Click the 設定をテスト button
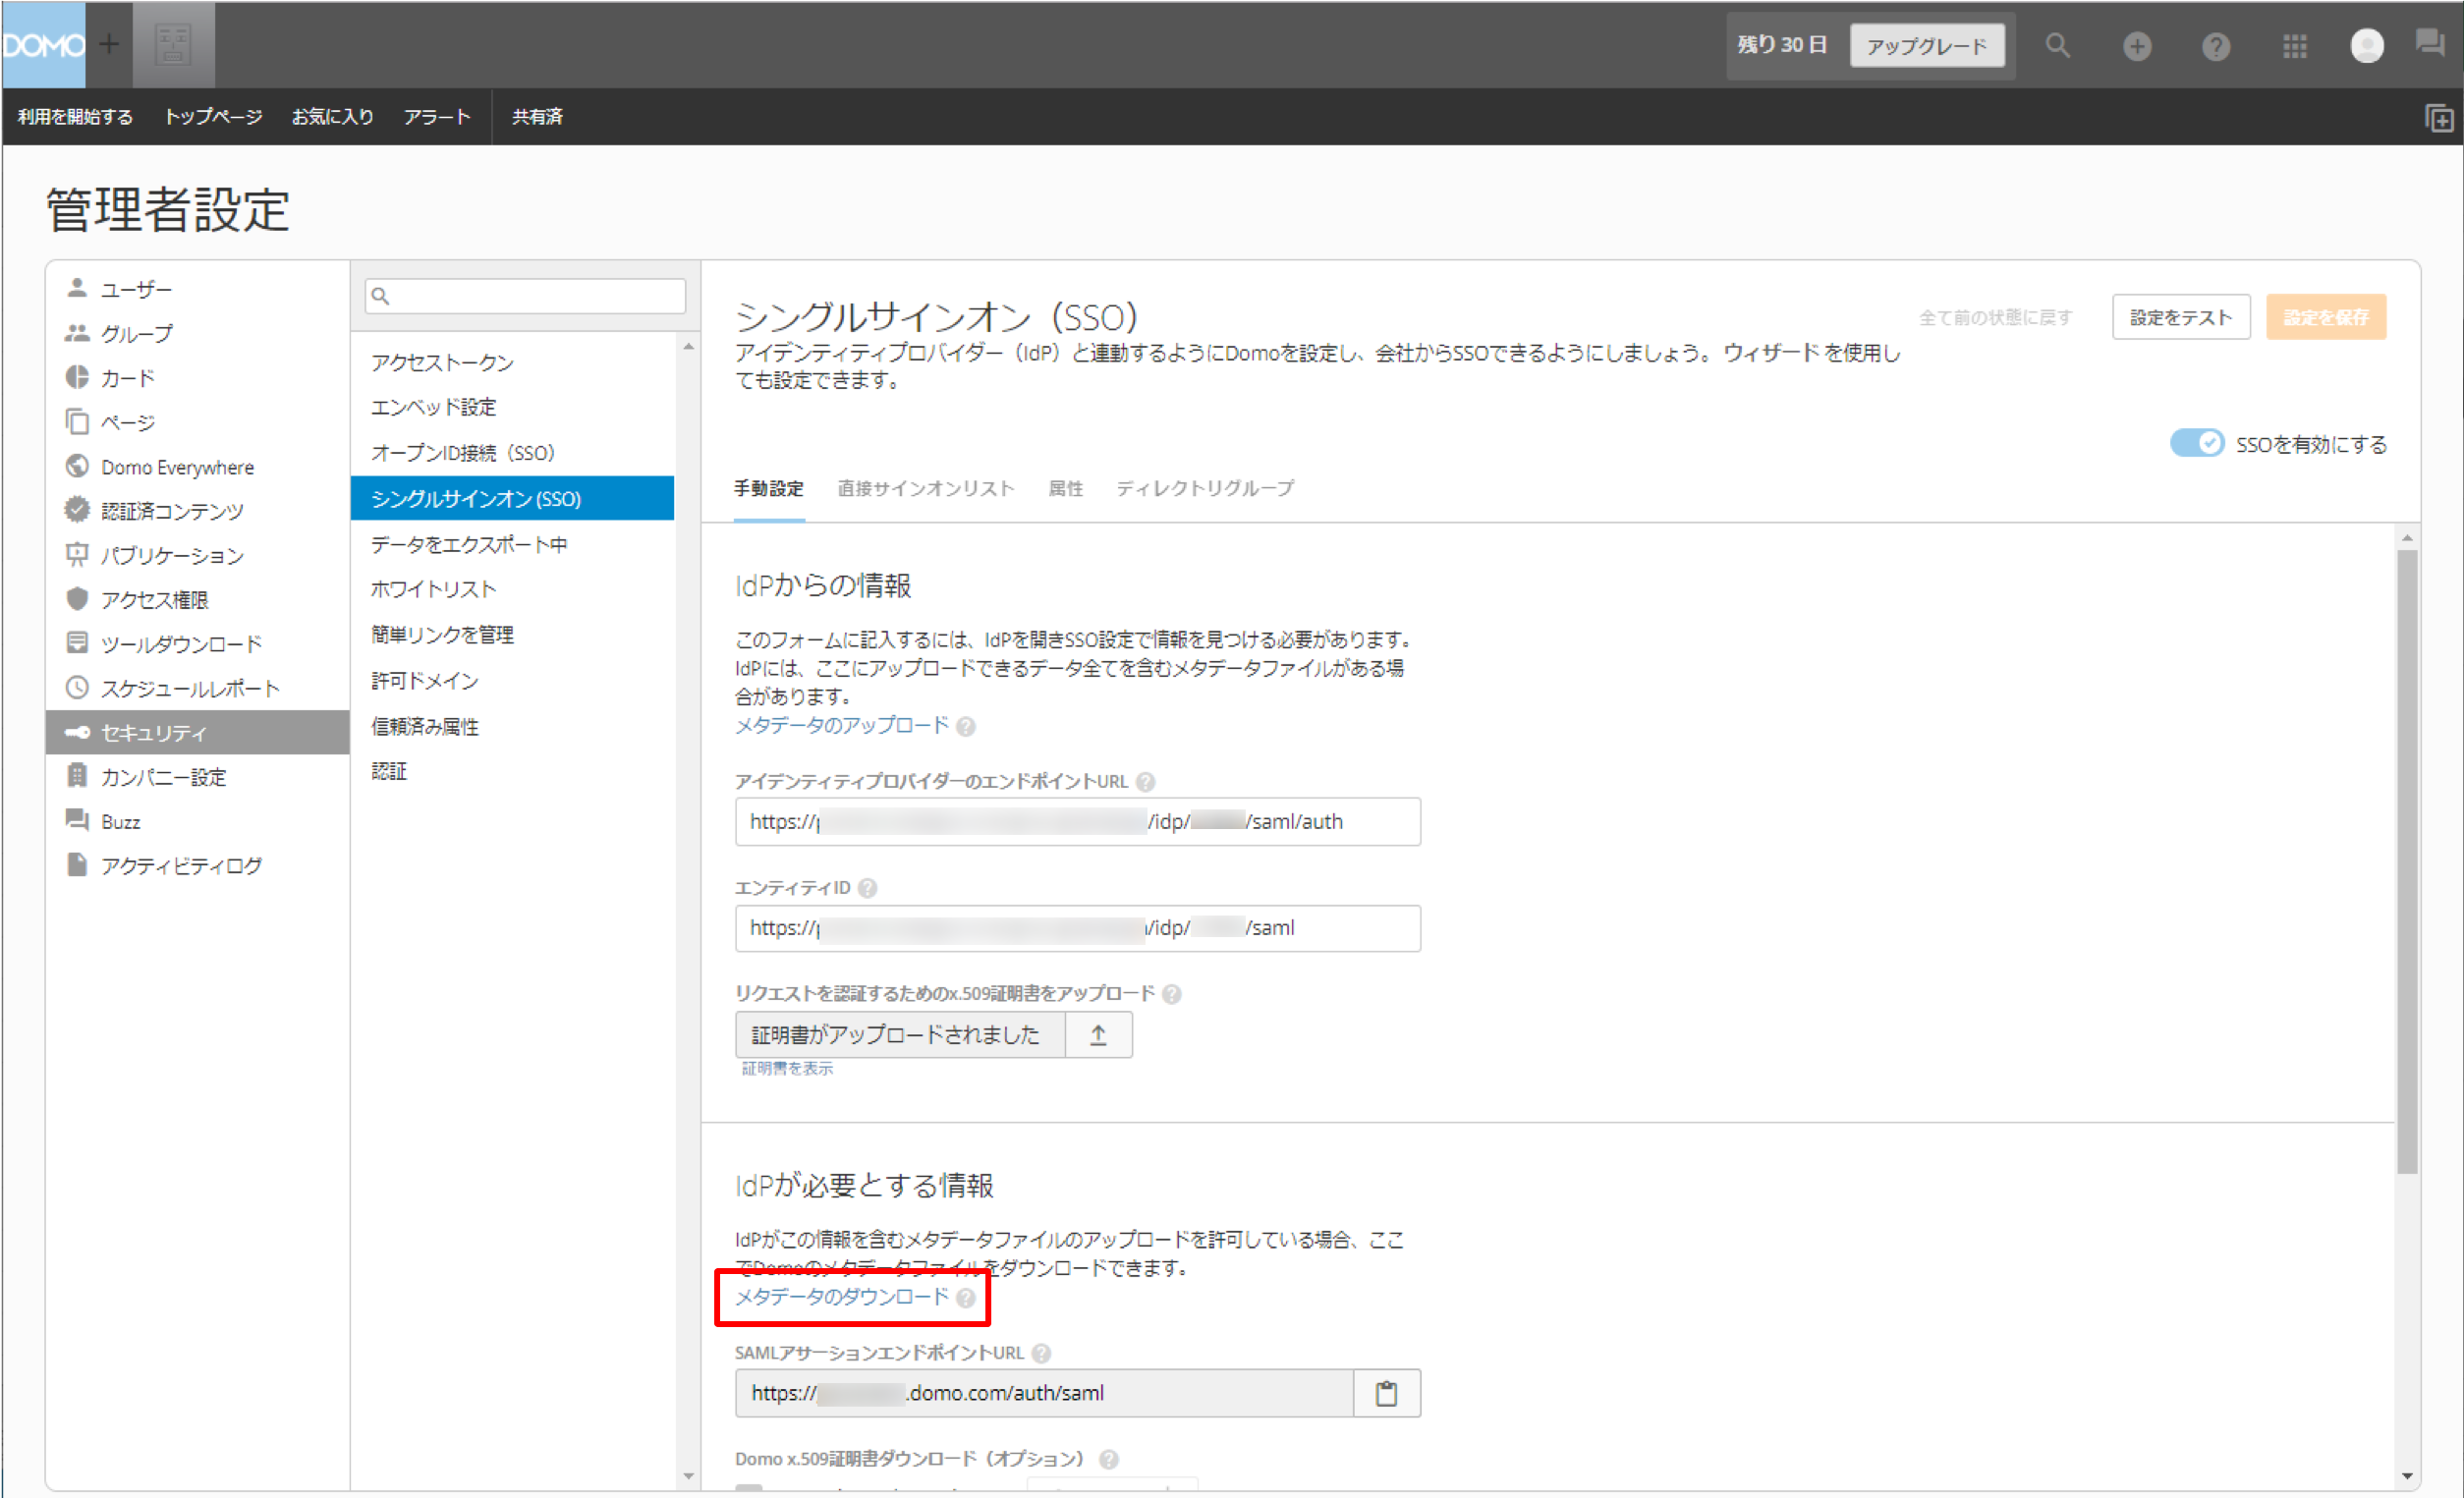The image size is (2464, 1498). (x=2181, y=317)
